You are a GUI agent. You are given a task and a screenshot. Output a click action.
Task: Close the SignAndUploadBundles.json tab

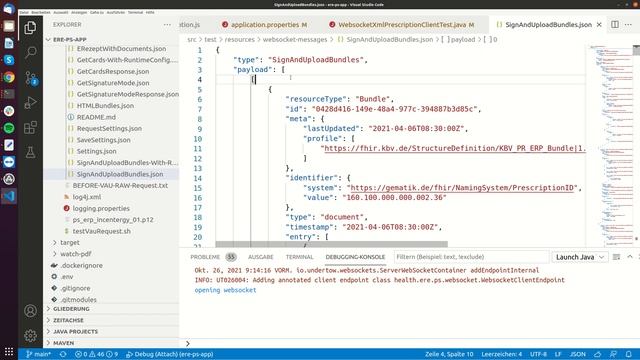pos(599,24)
